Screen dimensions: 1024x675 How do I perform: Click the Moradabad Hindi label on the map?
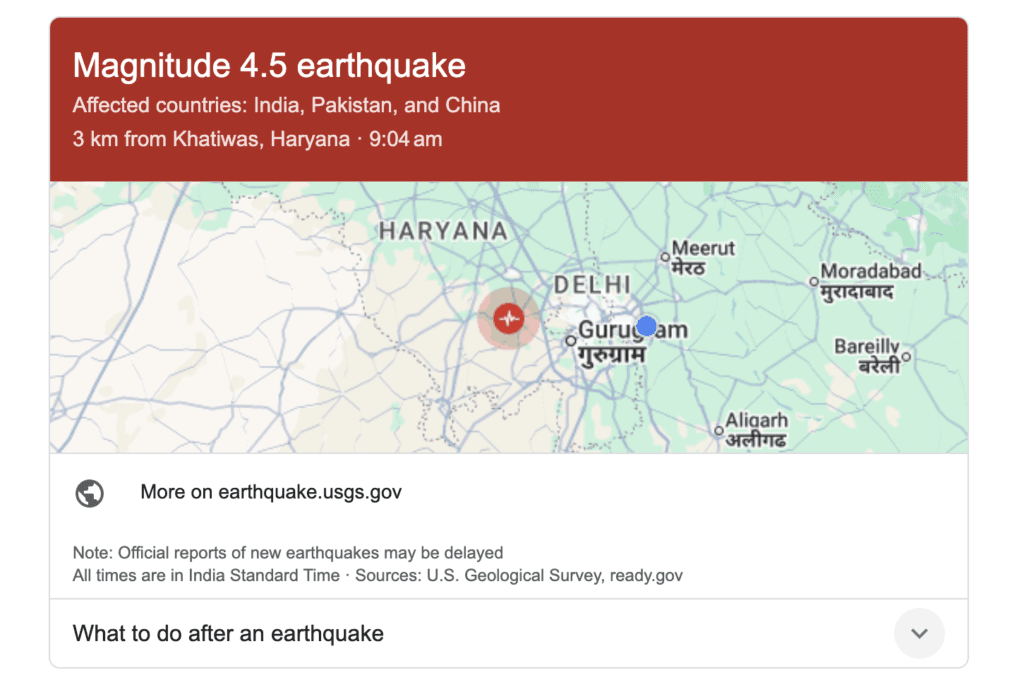pyautogui.click(x=856, y=292)
